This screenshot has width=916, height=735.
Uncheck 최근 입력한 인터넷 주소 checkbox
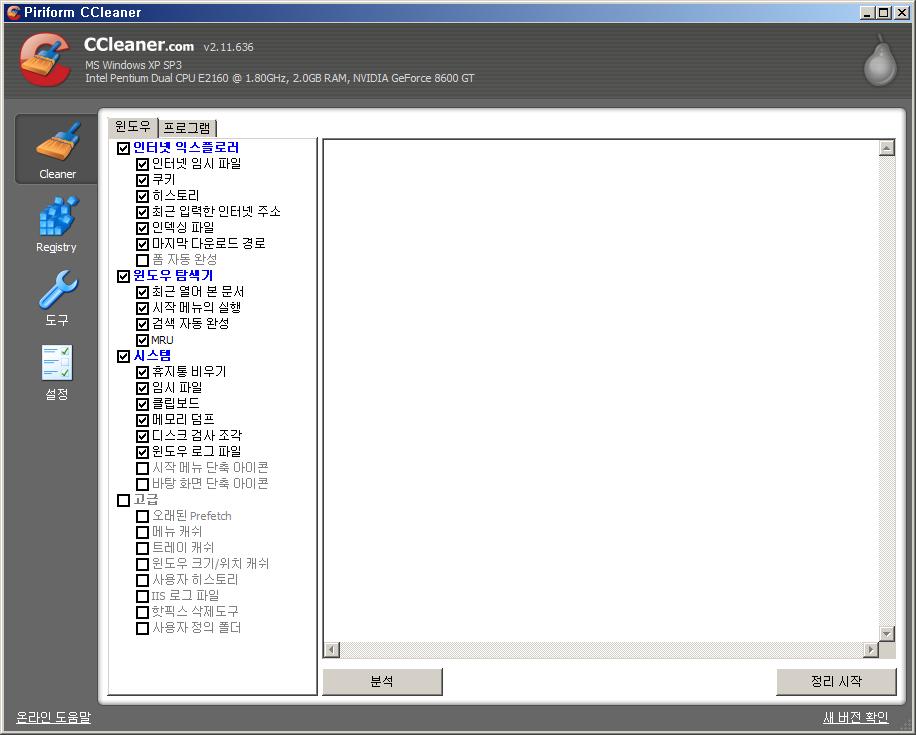click(142, 212)
